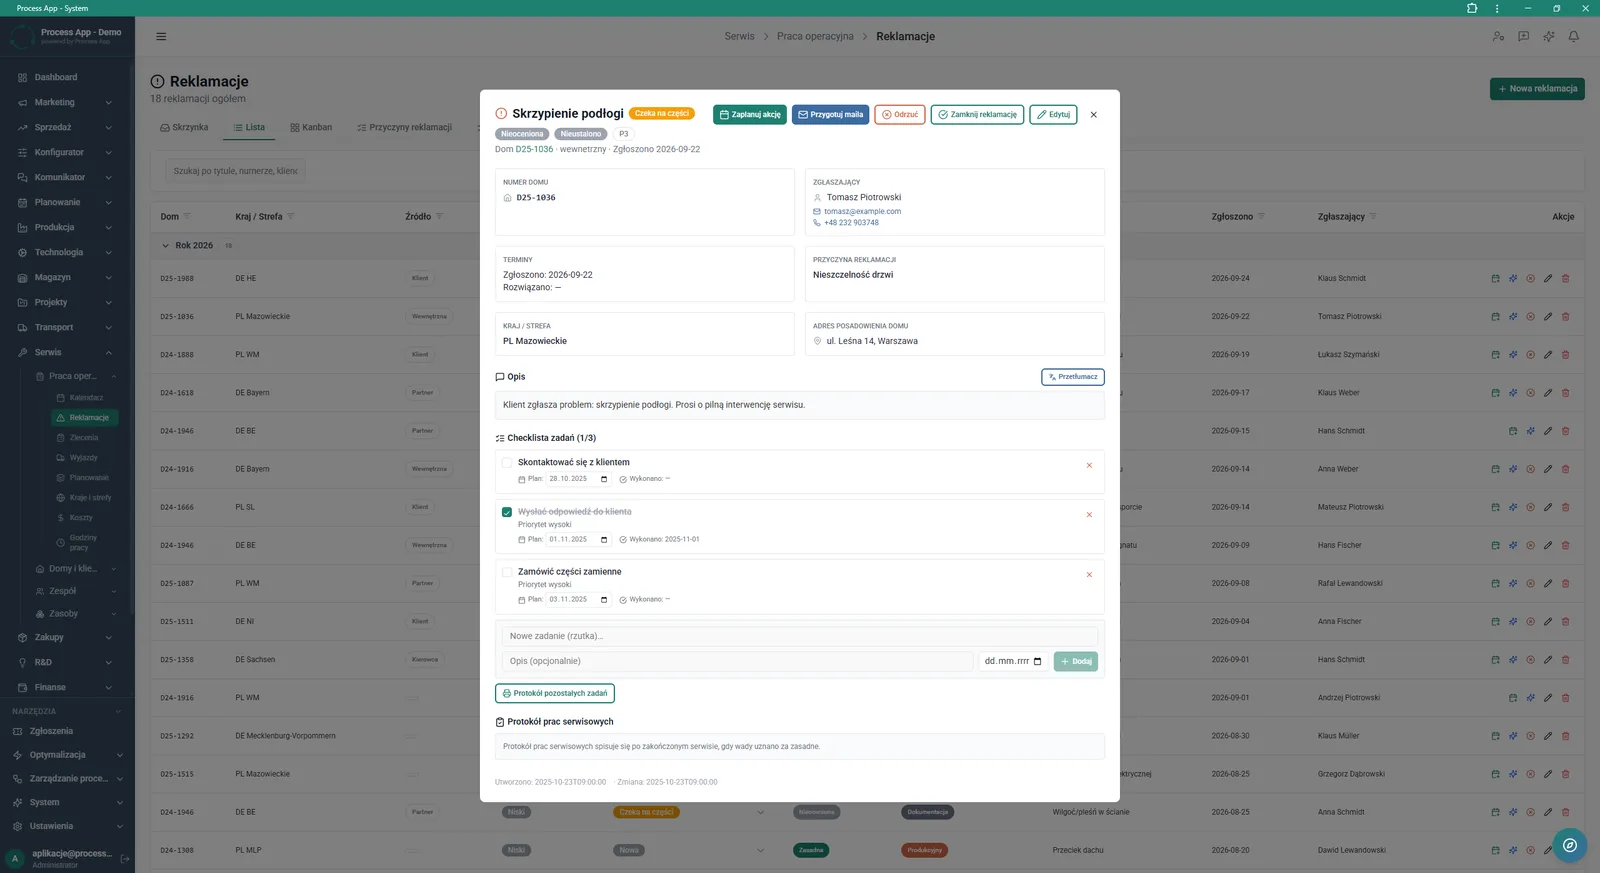Open the help compass floating button

pos(1569,845)
